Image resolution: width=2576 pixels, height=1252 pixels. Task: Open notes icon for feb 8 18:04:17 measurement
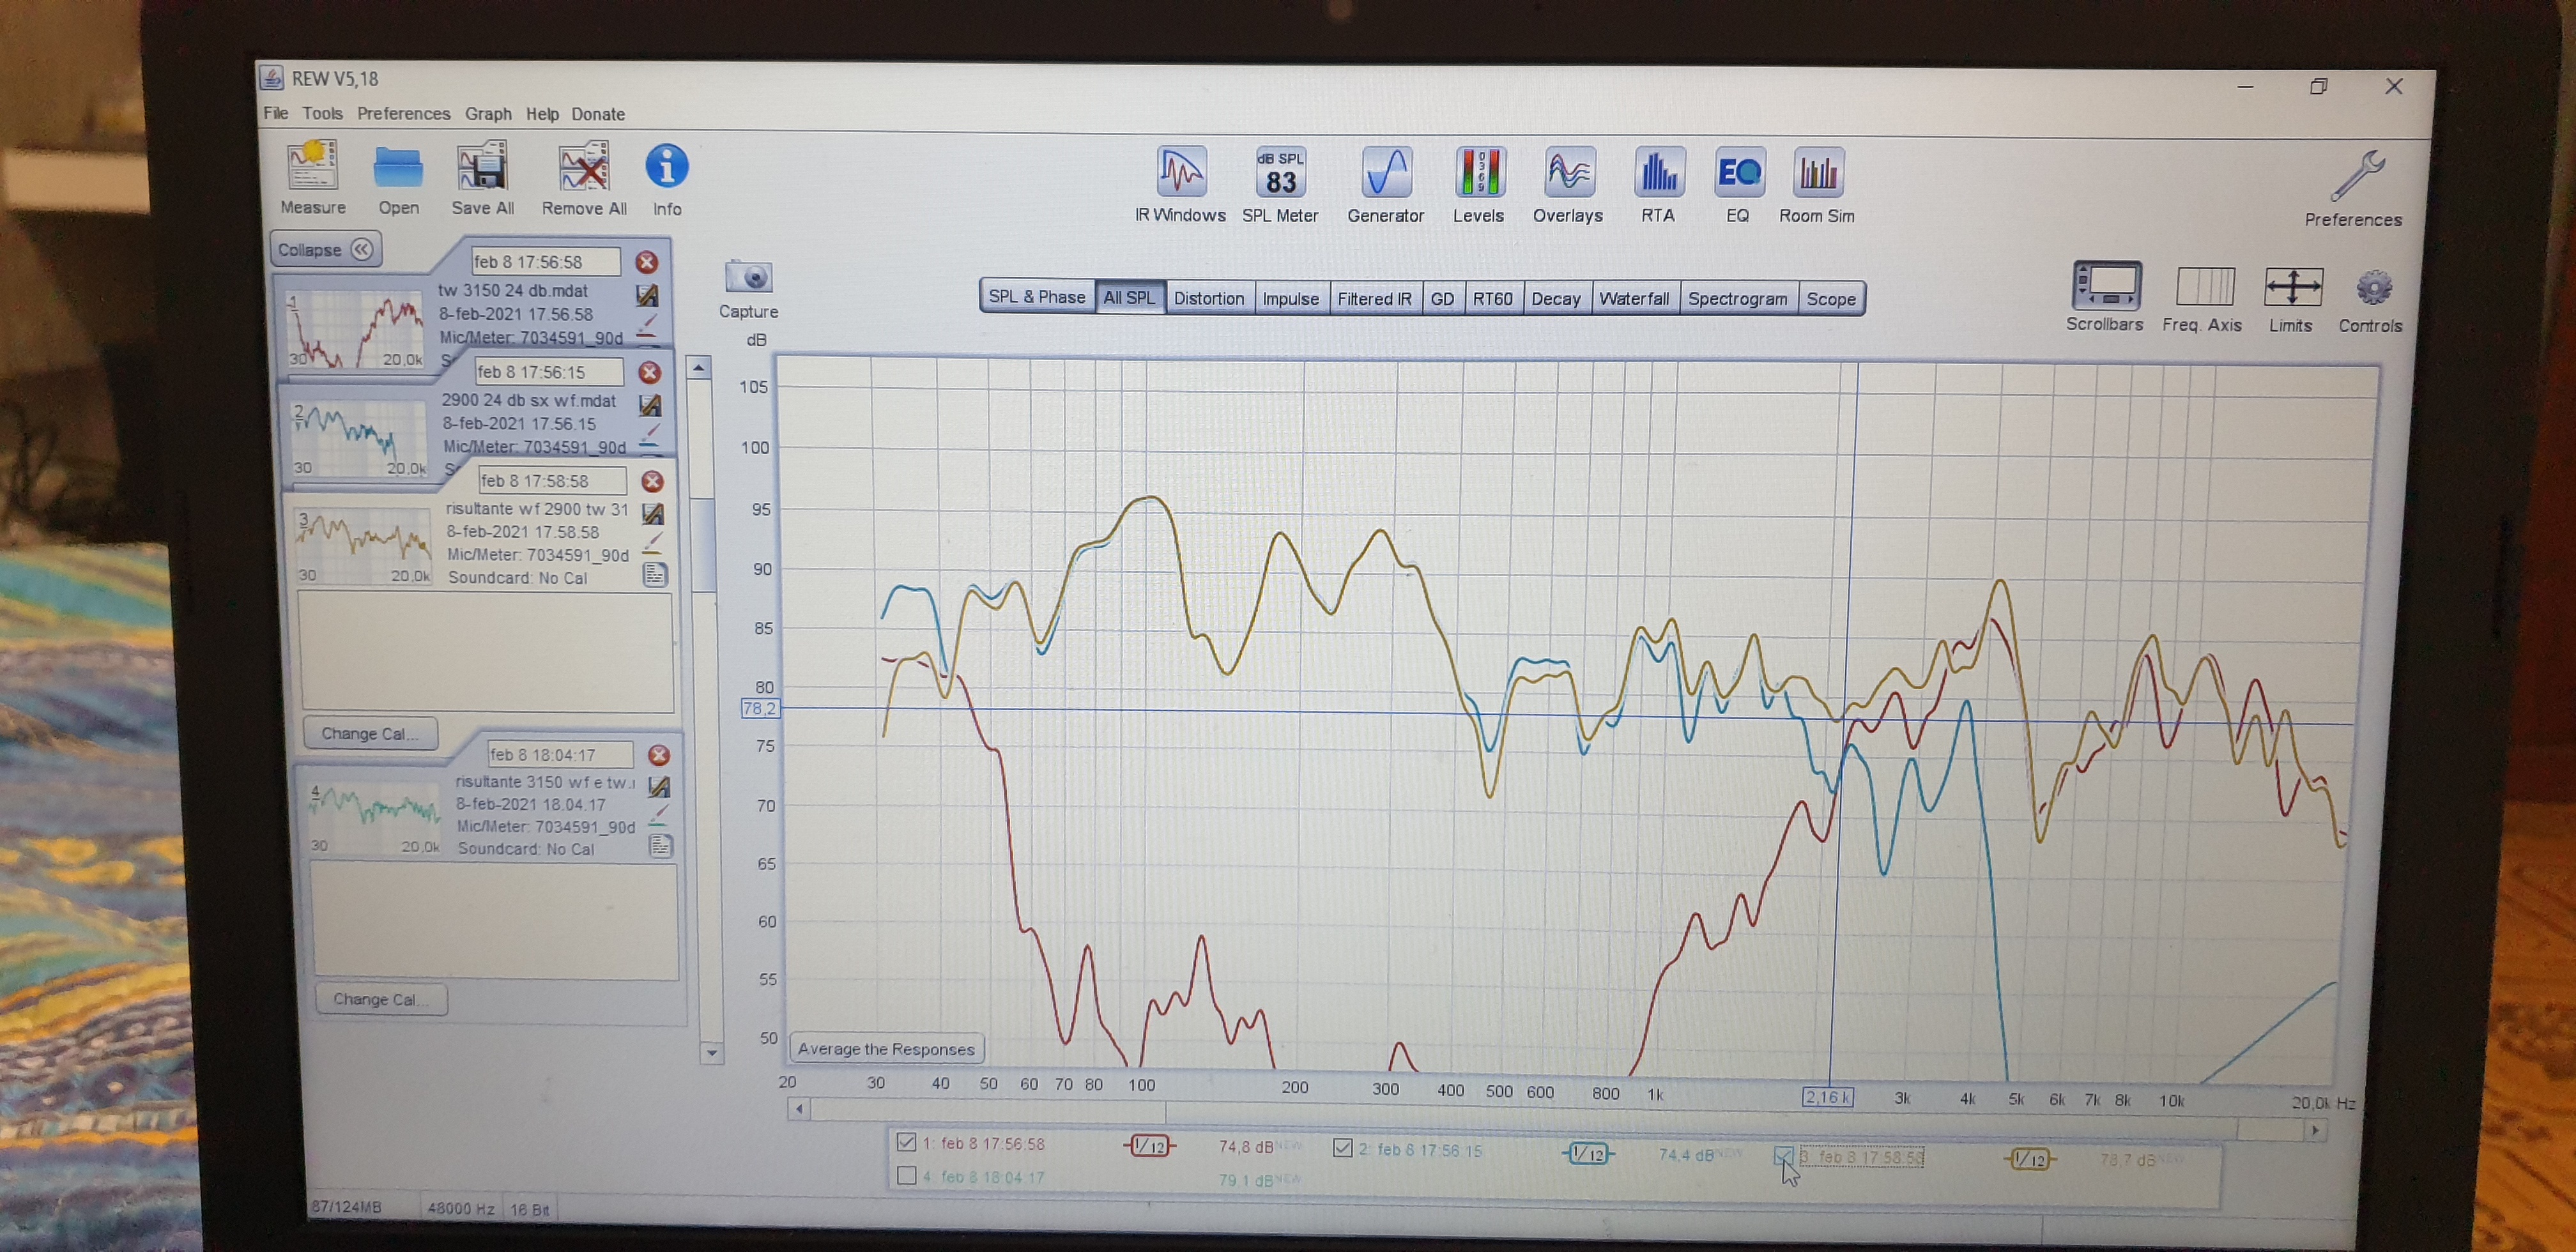pos(661,846)
